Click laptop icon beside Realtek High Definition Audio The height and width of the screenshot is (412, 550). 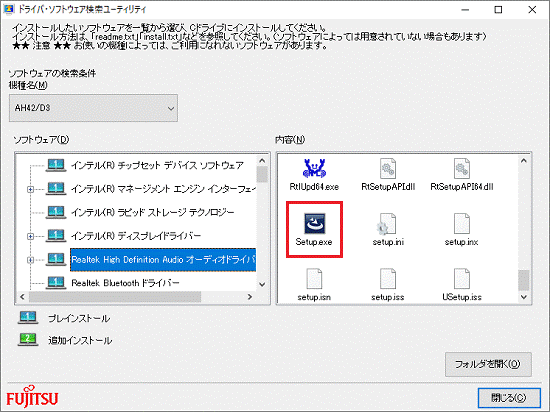pos(56,259)
